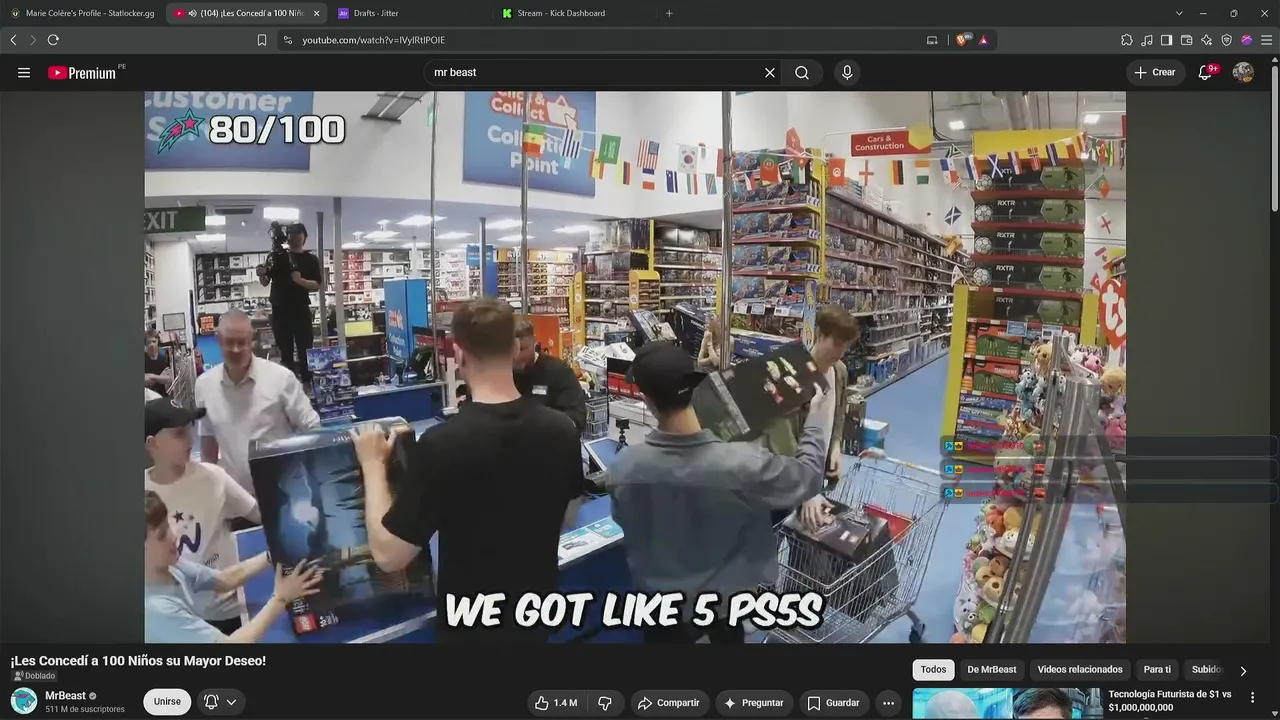Click the '511 M de suscriptores' text
The image size is (1280, 720).
[85, 710]
